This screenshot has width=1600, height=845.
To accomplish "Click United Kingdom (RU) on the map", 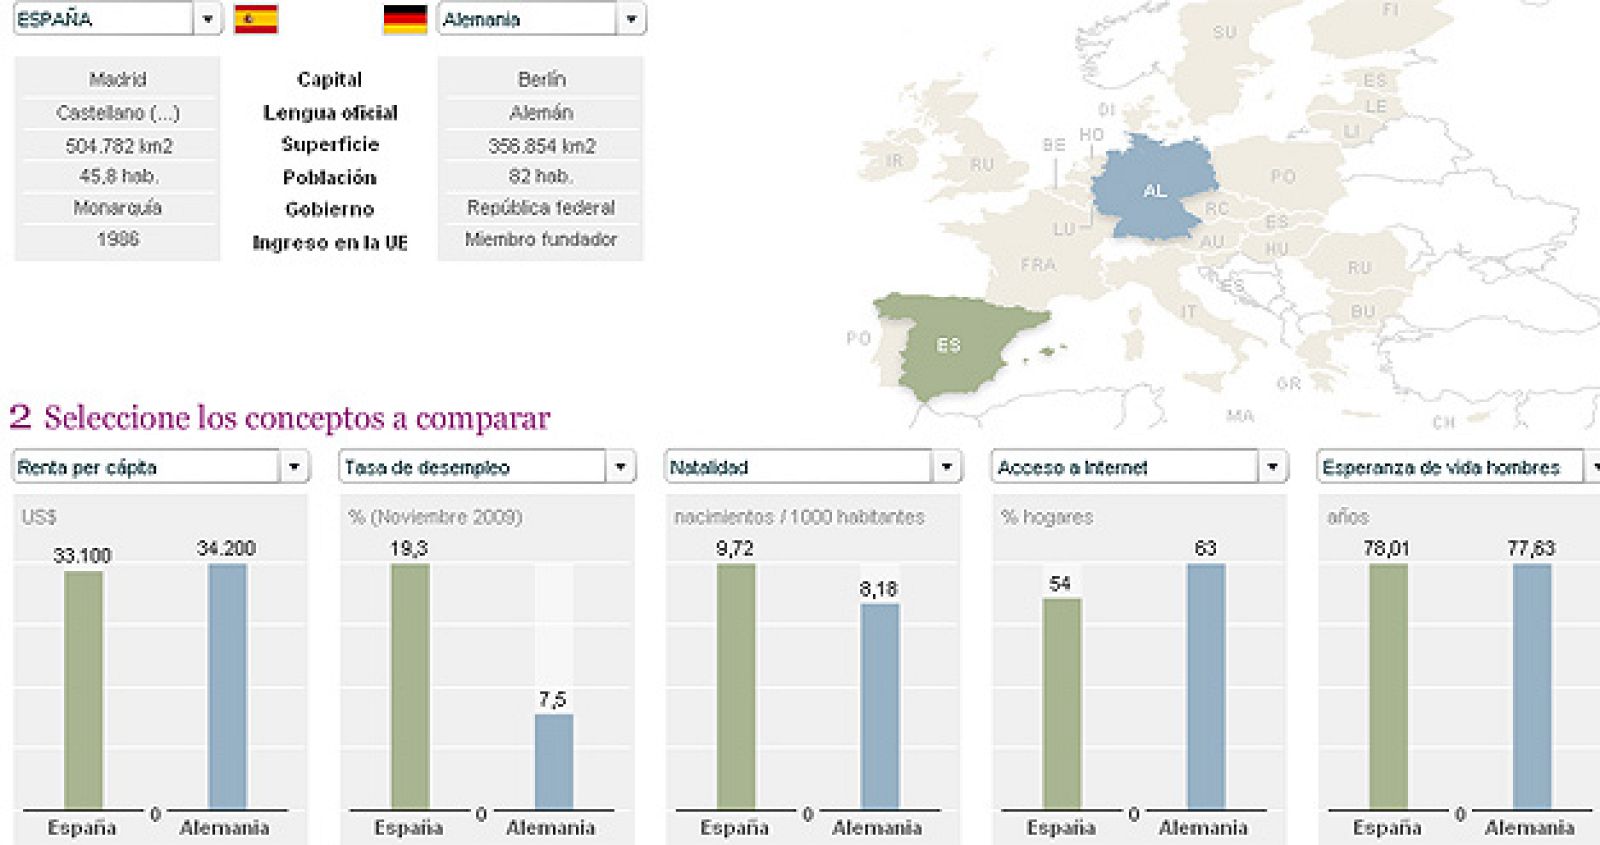I will (981, 165).
